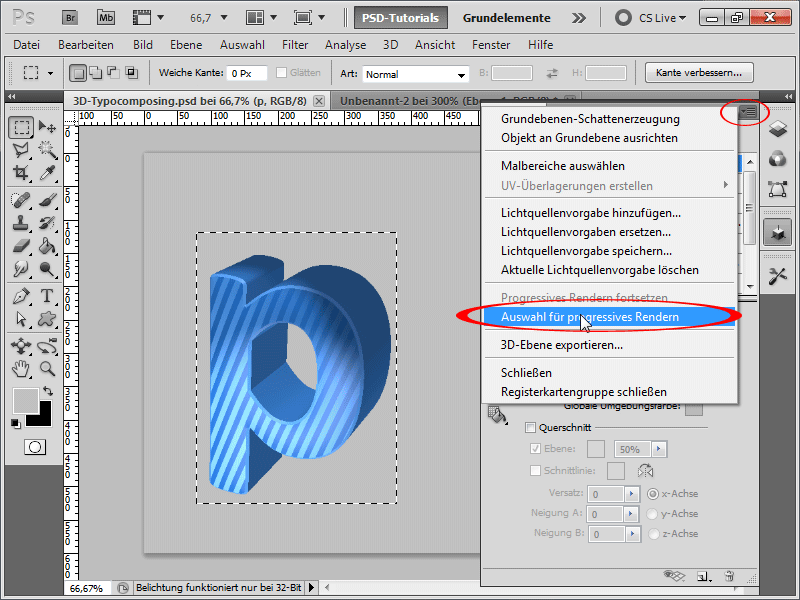Choose 'Auswahl für progressives Rendern'
The width and height of the screenshot is (800, 600).
609,317
